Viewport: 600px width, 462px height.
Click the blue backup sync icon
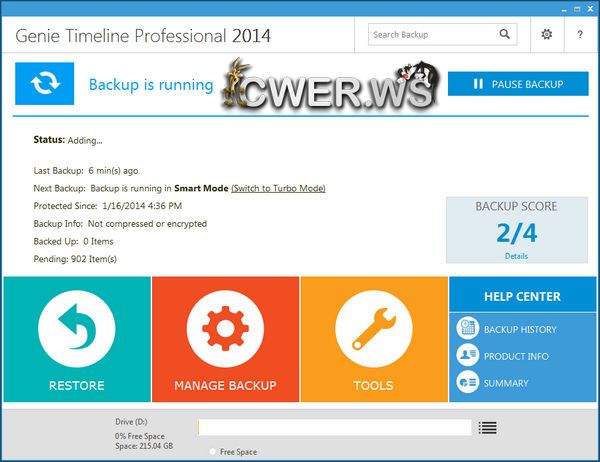(45, 83)
